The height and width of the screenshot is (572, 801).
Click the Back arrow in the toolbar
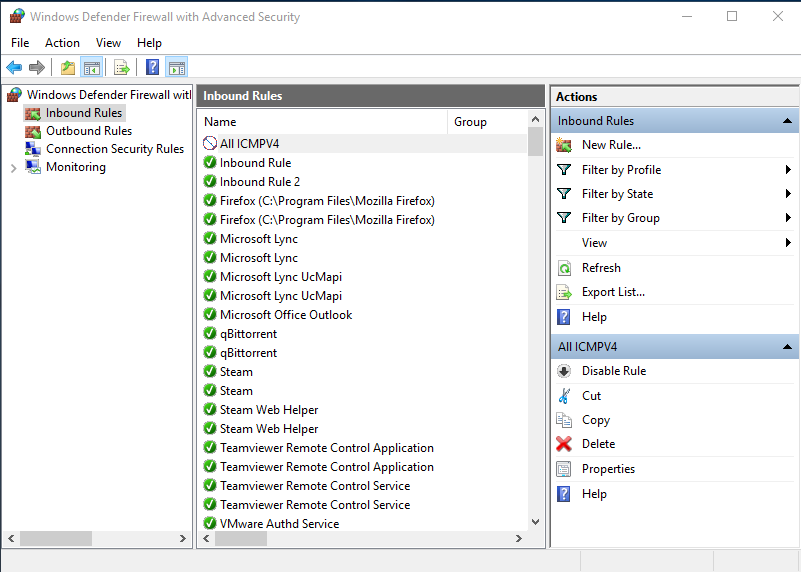(14, 67)
